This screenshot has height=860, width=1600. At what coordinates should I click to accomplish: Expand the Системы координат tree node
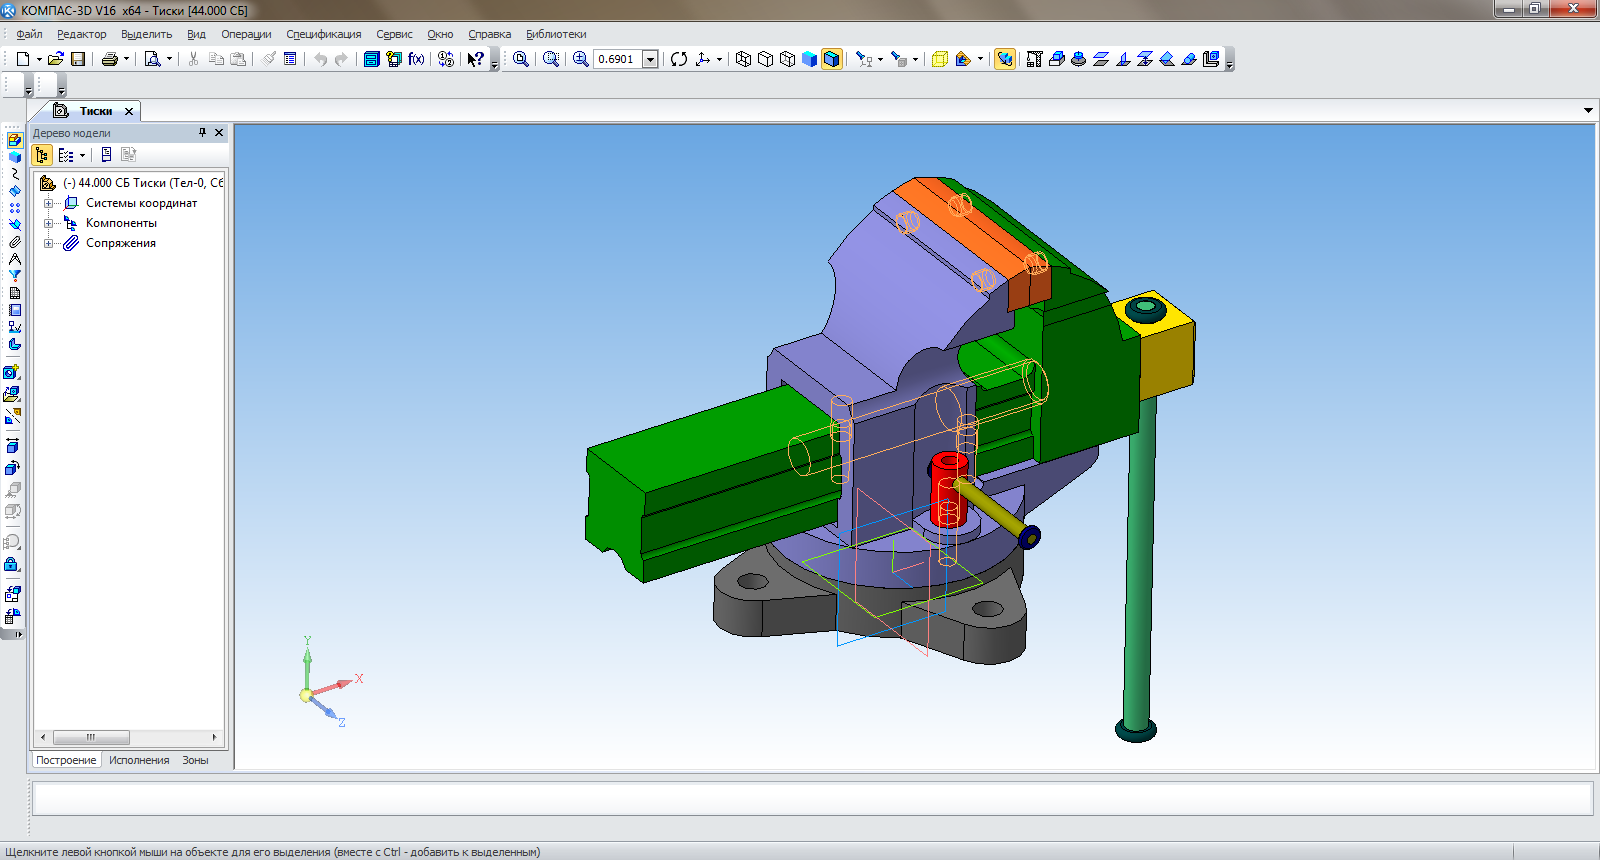(x=48, y=203)
